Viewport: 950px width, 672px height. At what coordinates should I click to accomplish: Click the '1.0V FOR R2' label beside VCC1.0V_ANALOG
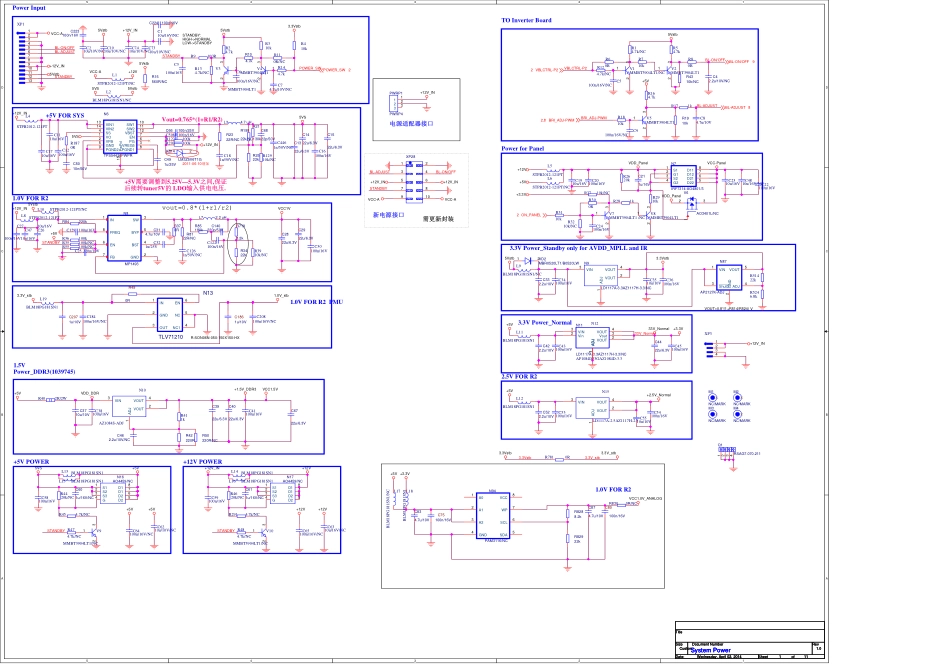[613, 489]
